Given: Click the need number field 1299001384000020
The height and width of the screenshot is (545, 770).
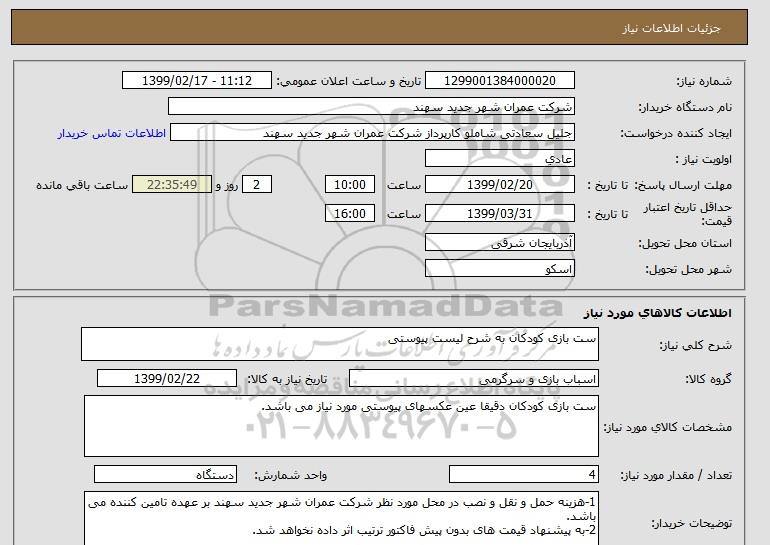Looking at the screenshot, I should pos(499,81).
